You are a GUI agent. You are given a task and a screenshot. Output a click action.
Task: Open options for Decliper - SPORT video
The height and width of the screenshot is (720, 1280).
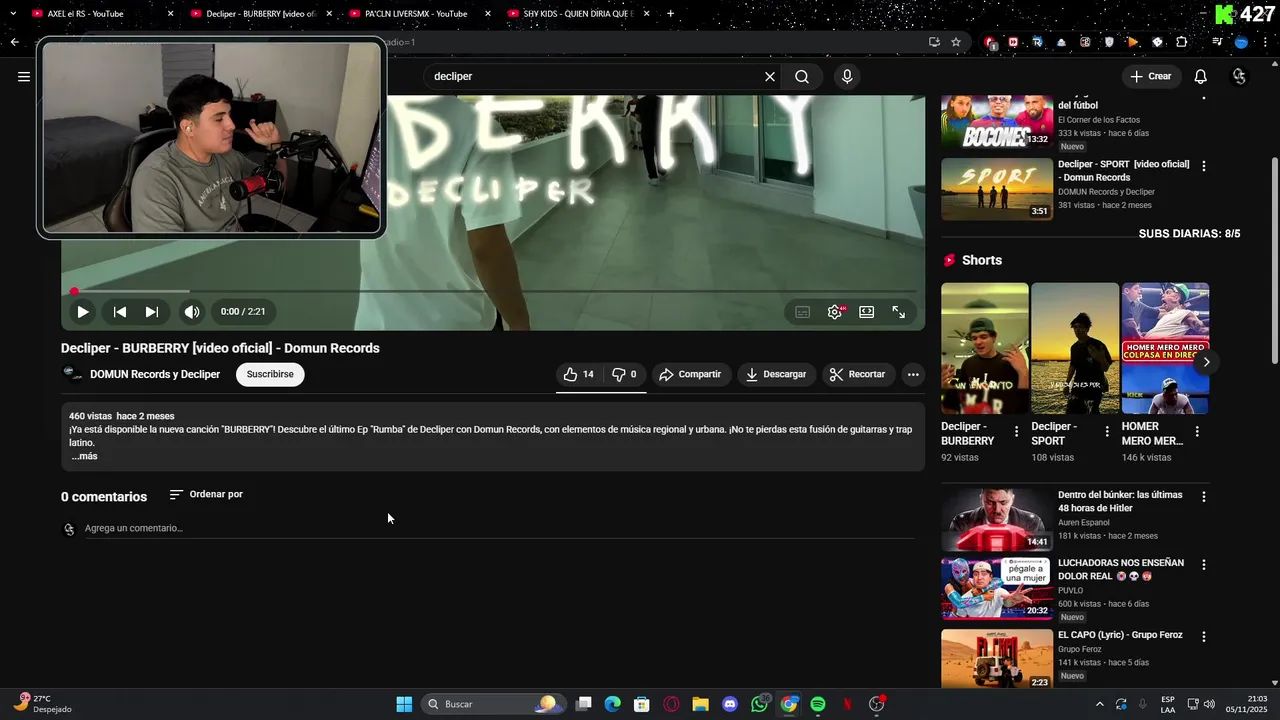click(x=1204, y=166)
